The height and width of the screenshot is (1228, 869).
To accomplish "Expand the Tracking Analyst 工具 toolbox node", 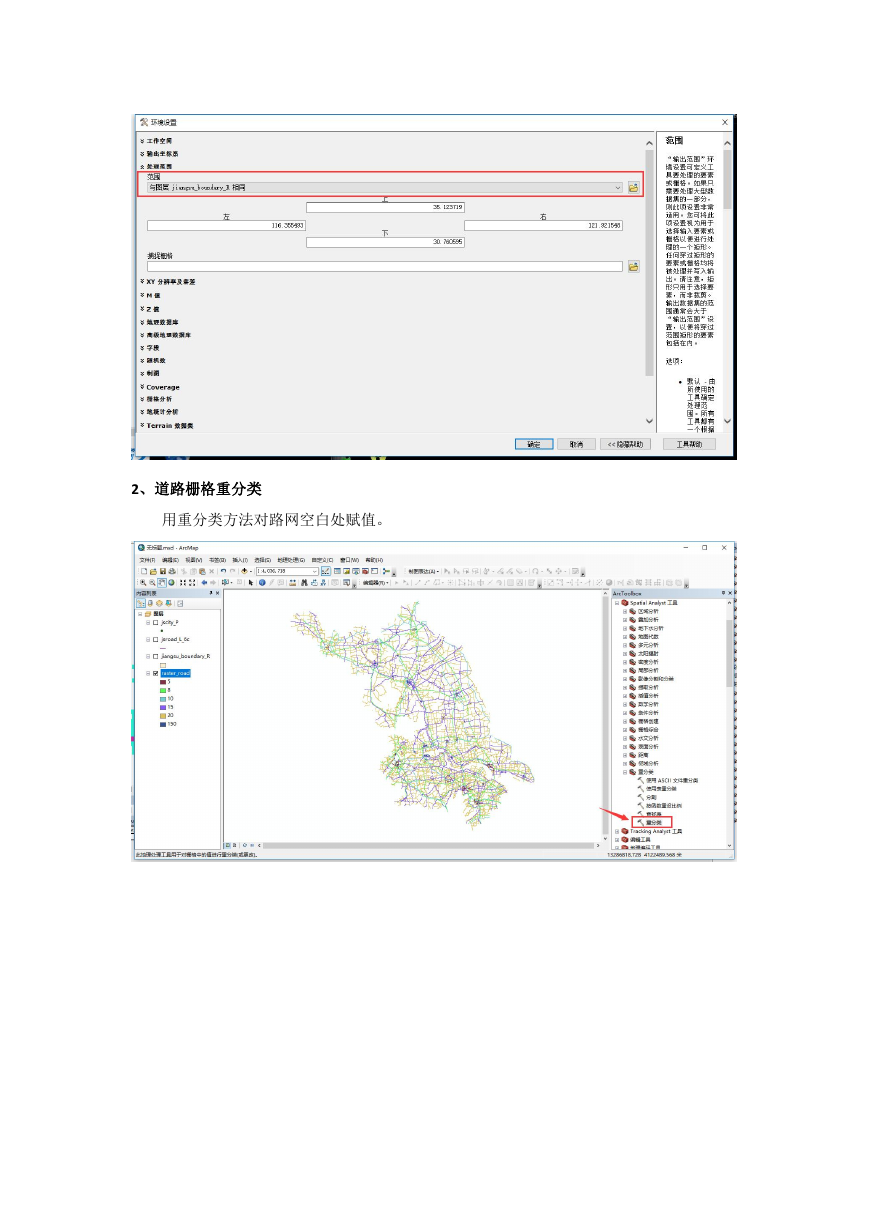I will coord(616,831).
